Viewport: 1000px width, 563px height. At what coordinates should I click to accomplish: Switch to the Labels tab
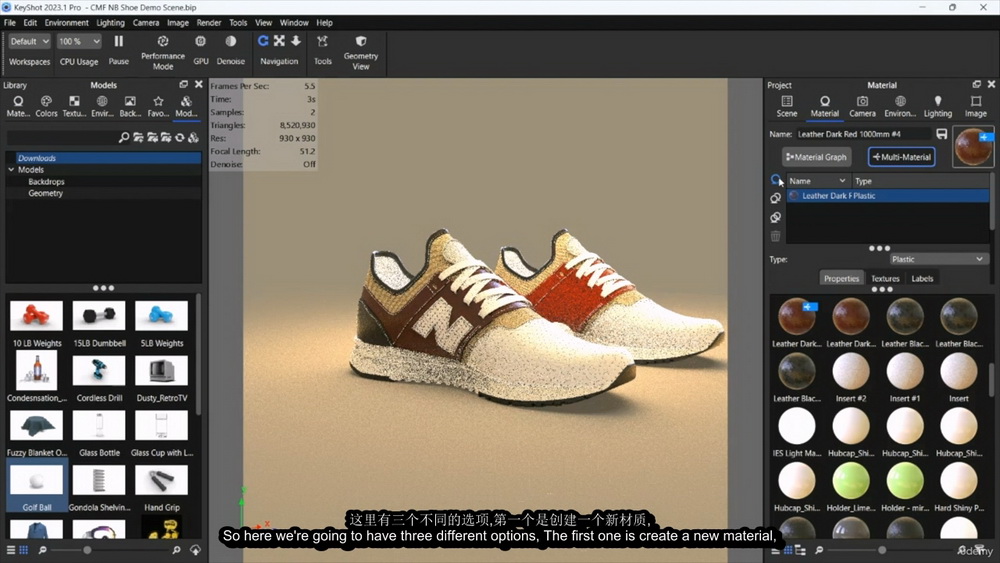pyautogui.click(x=922, y=279)
